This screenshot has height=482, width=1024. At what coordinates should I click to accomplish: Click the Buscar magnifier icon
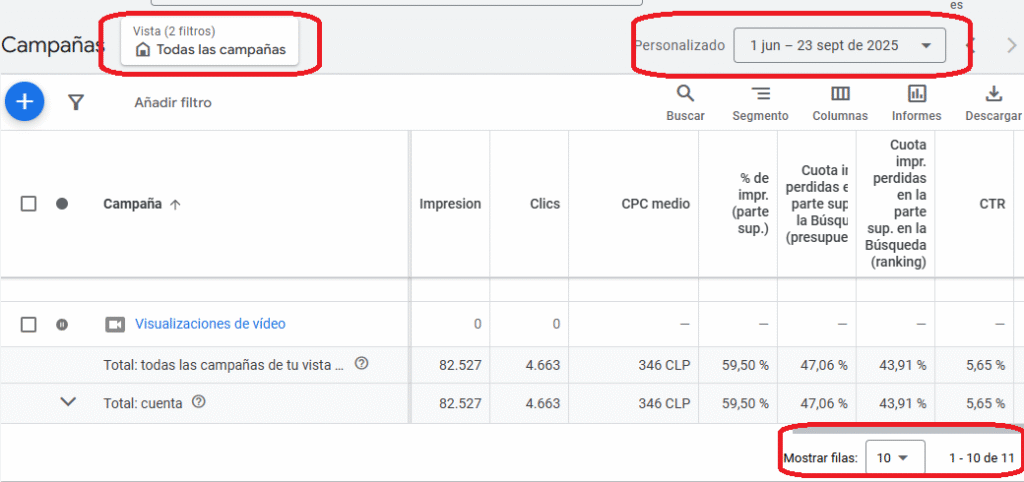(x=685, y=95)
